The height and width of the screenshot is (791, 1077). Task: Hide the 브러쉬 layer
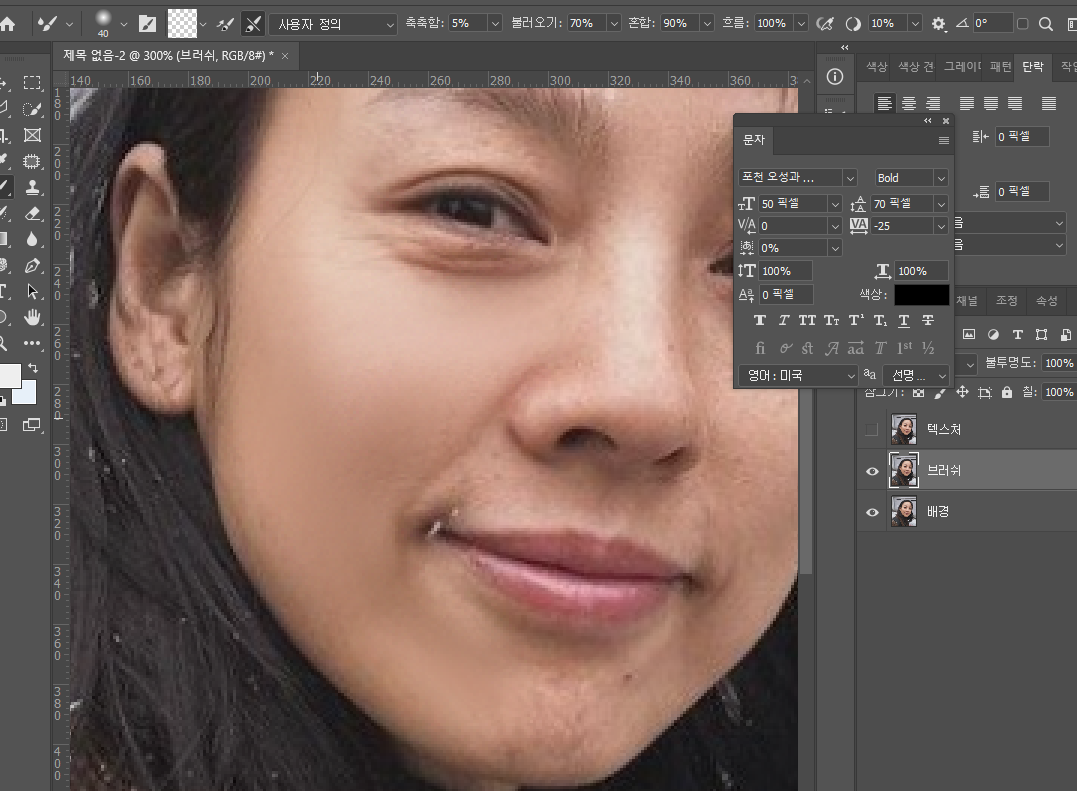(x=872, y=471)
